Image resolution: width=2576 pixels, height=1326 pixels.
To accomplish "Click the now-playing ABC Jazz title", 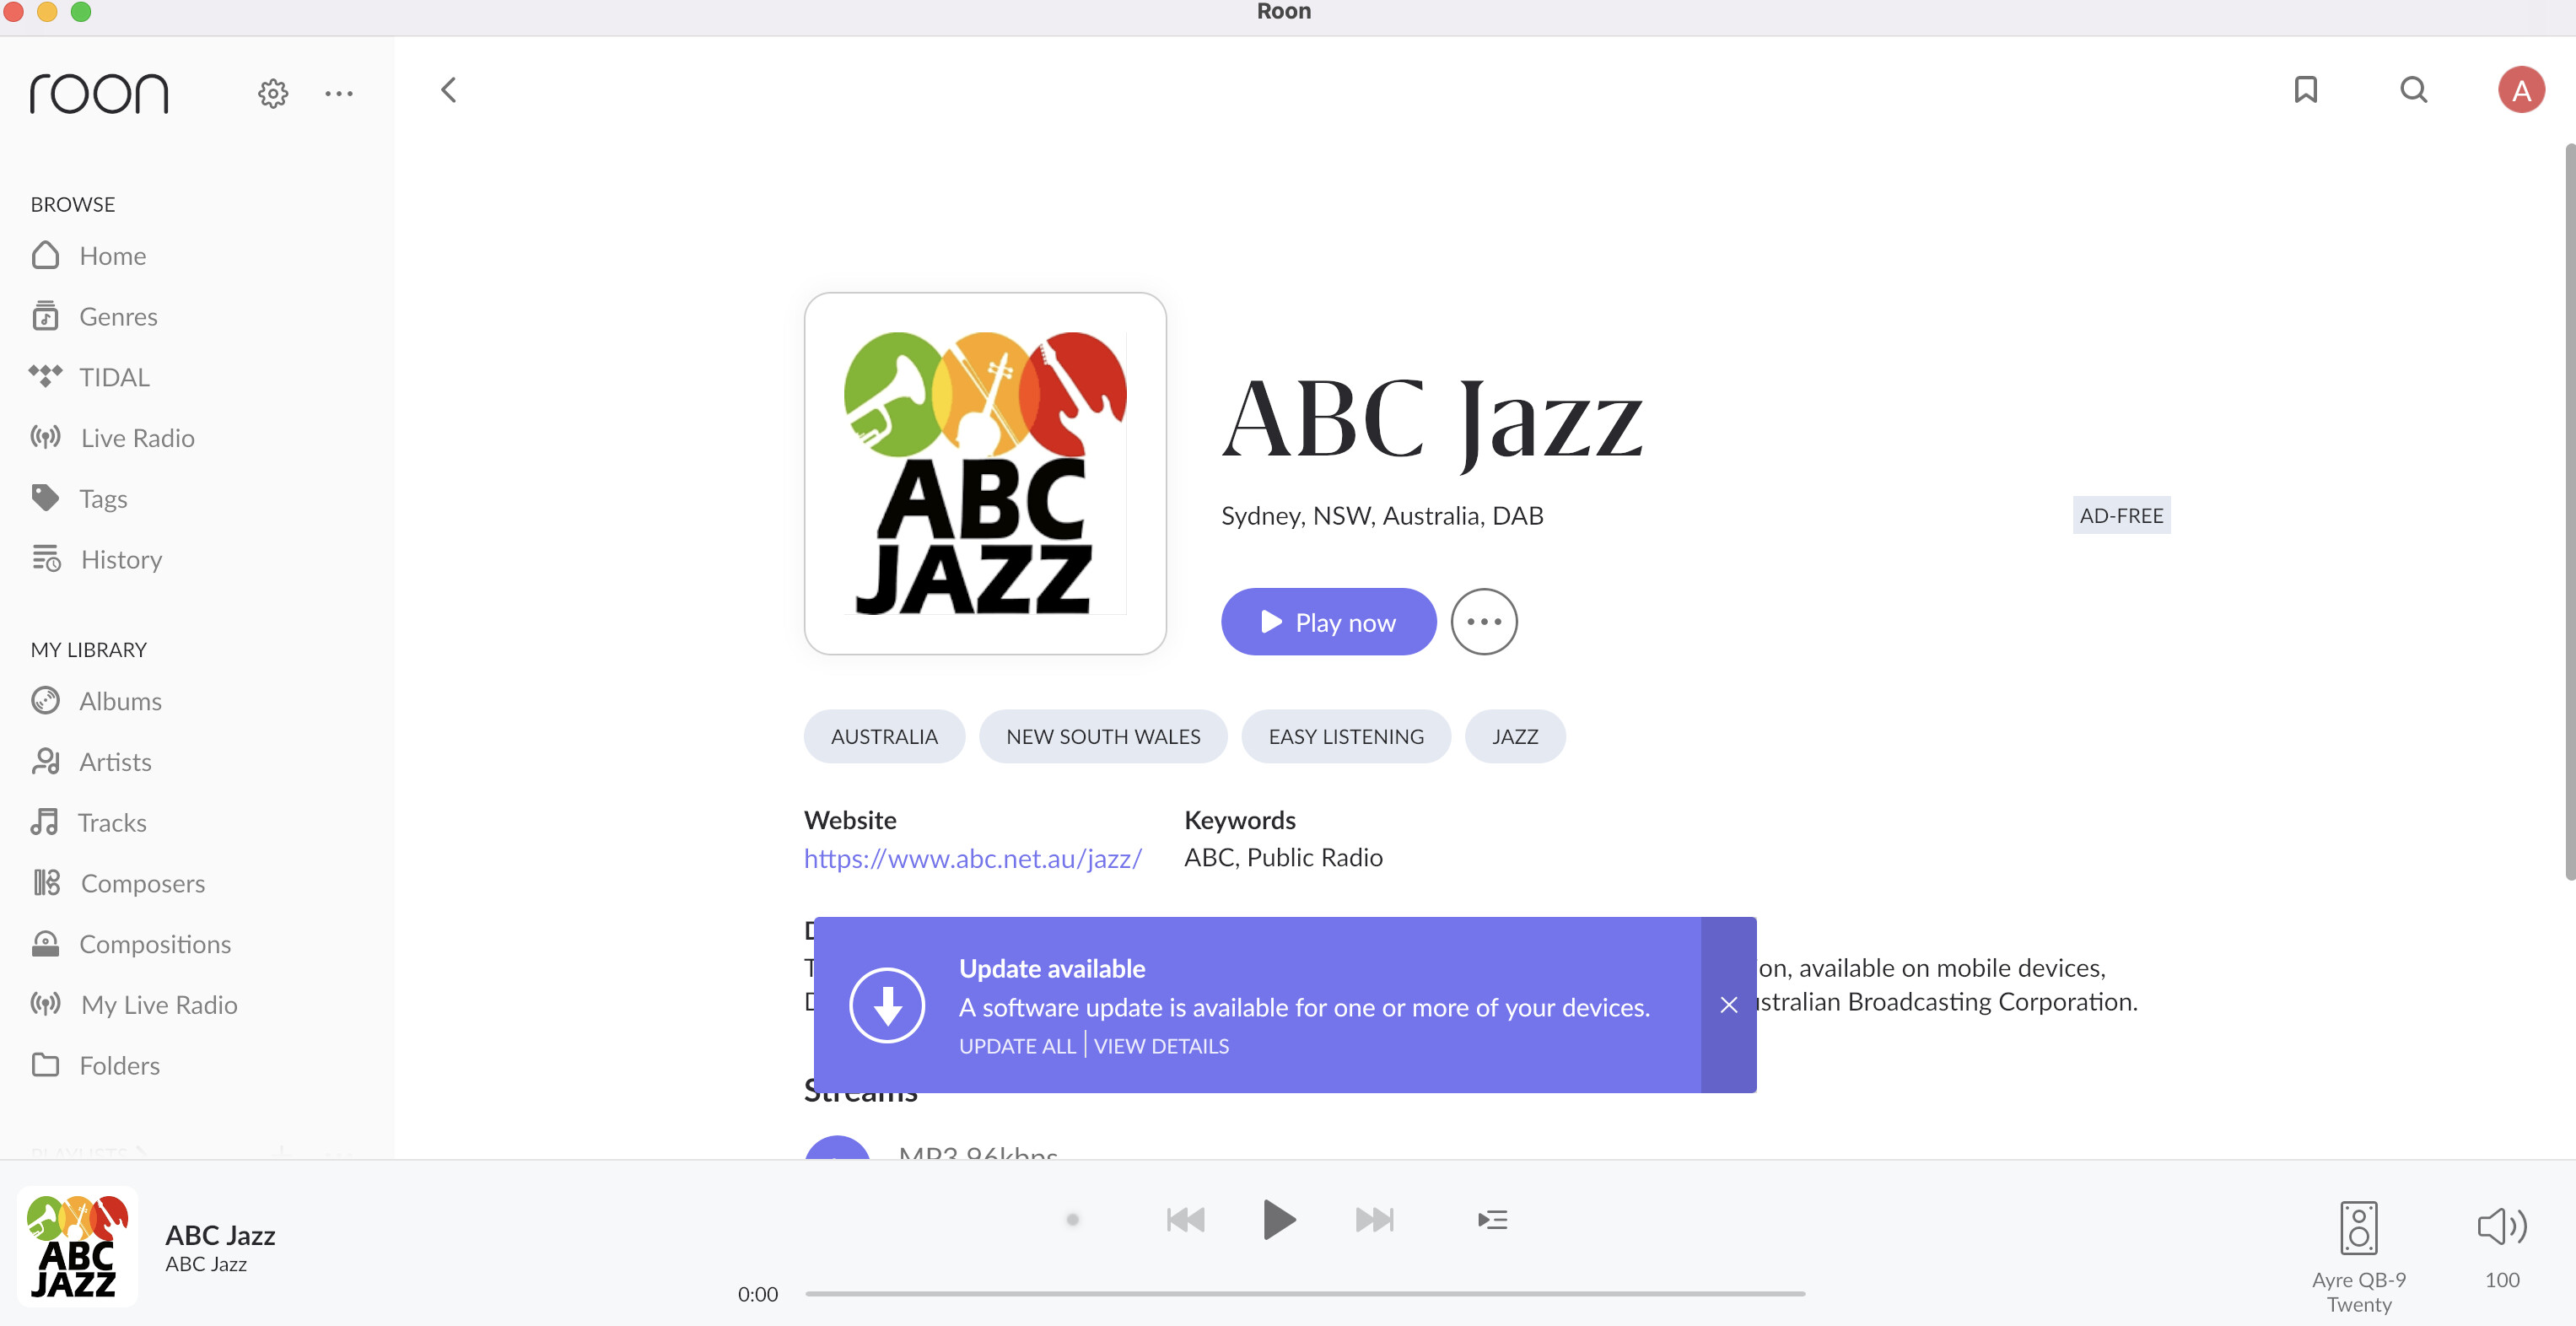I will coord(220,1235).
